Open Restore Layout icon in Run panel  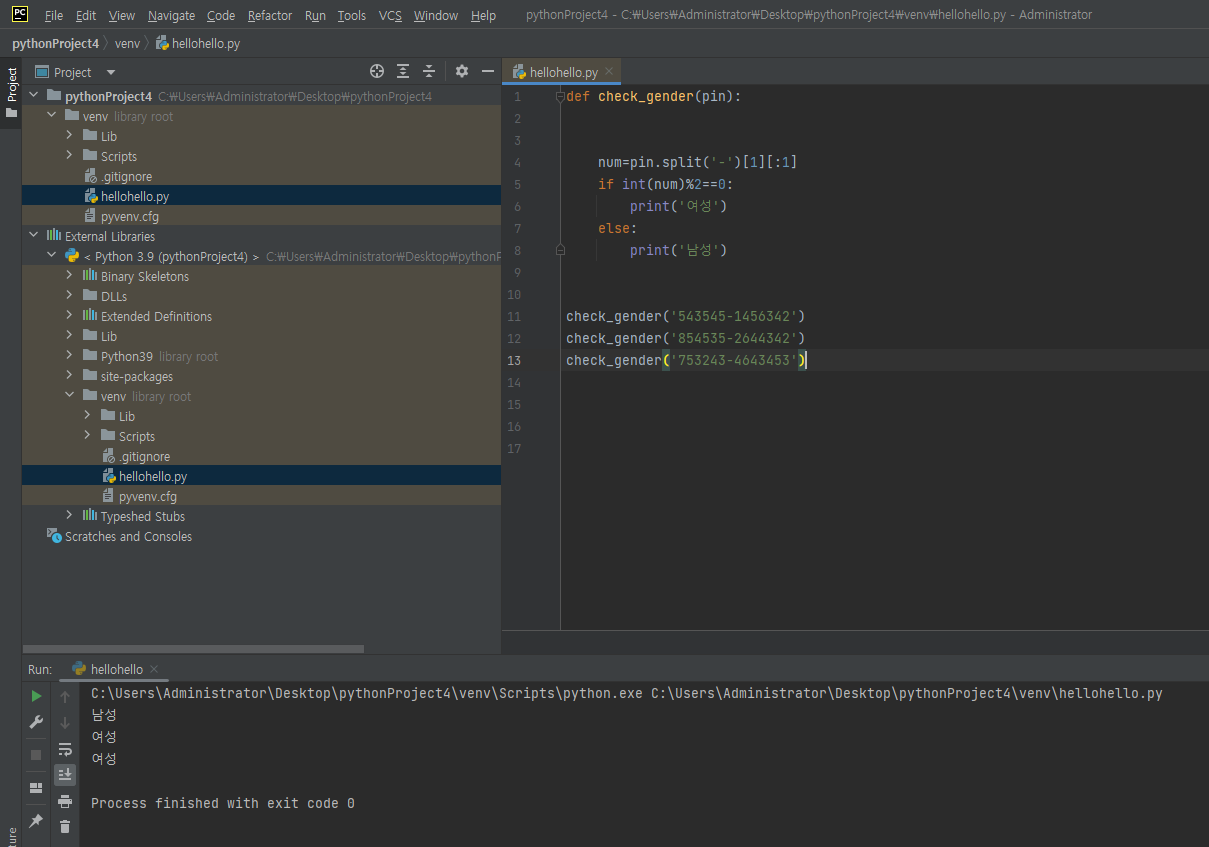[x=36, y=787]
